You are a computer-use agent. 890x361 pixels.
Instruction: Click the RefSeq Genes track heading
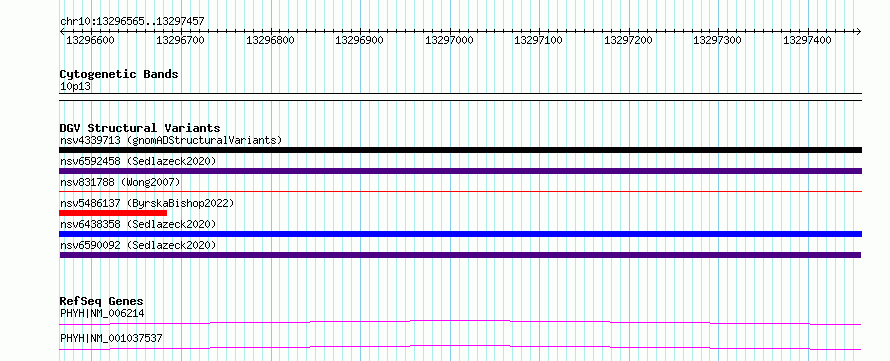101,301
